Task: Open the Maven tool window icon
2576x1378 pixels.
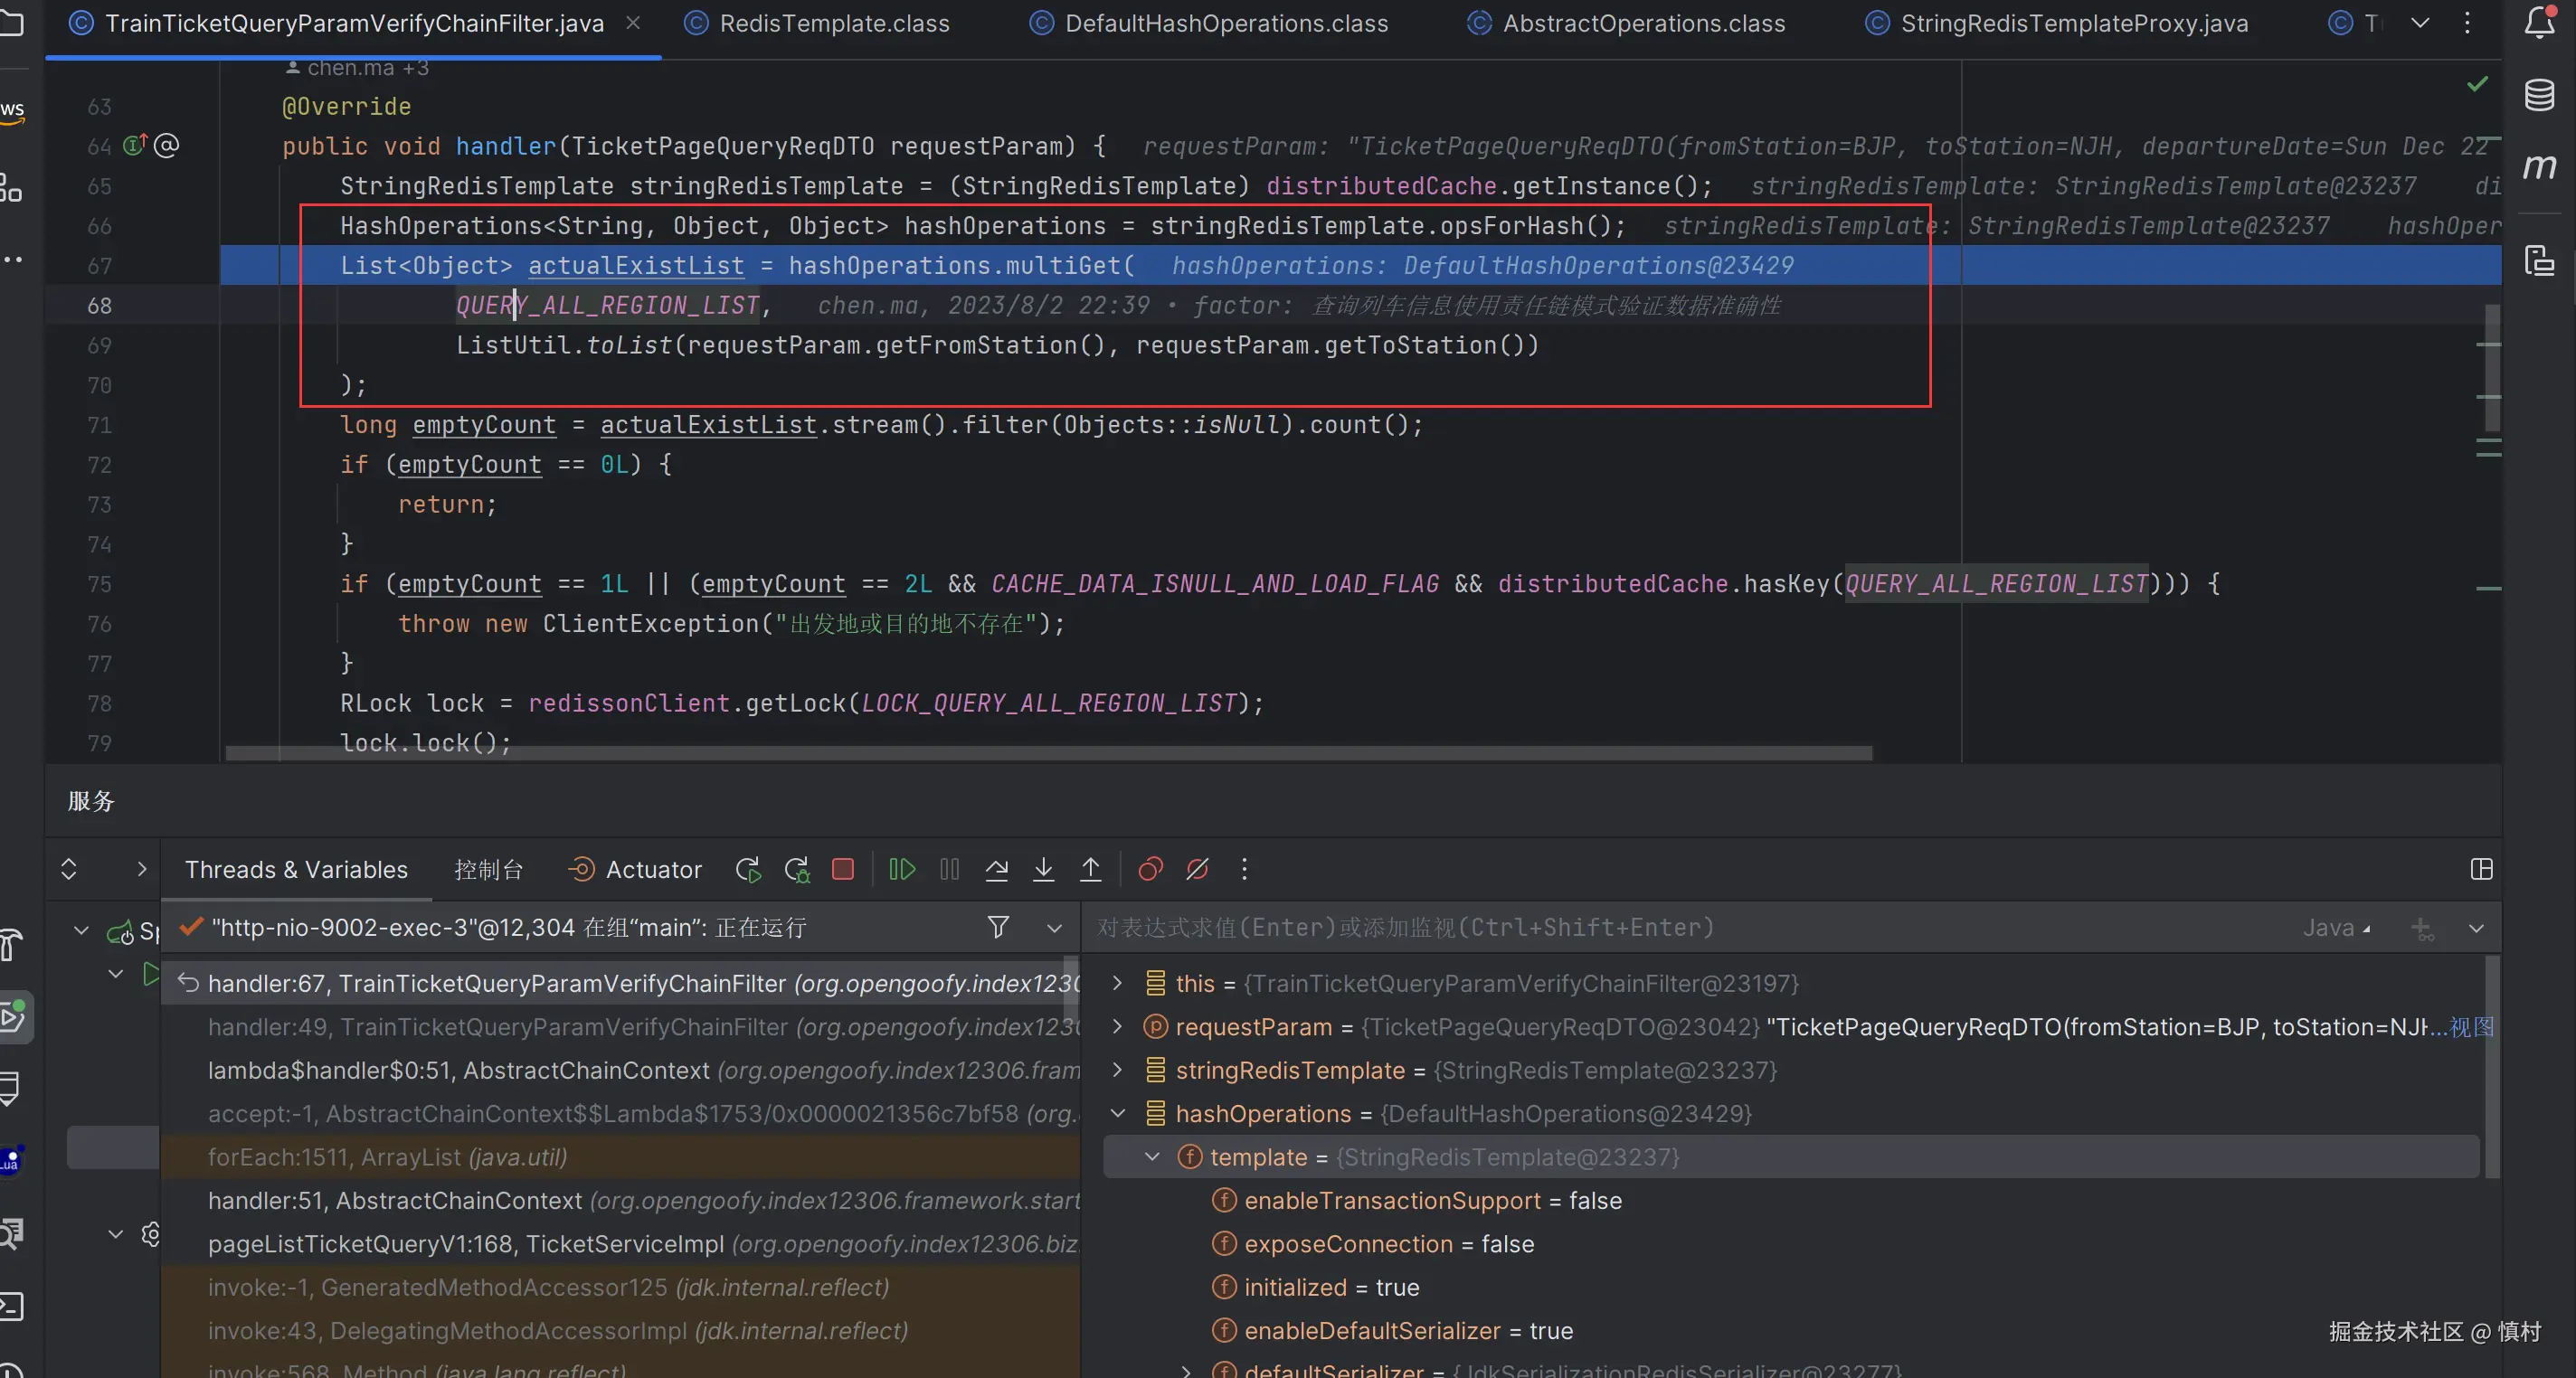Action: click(x=2539, y=167)
